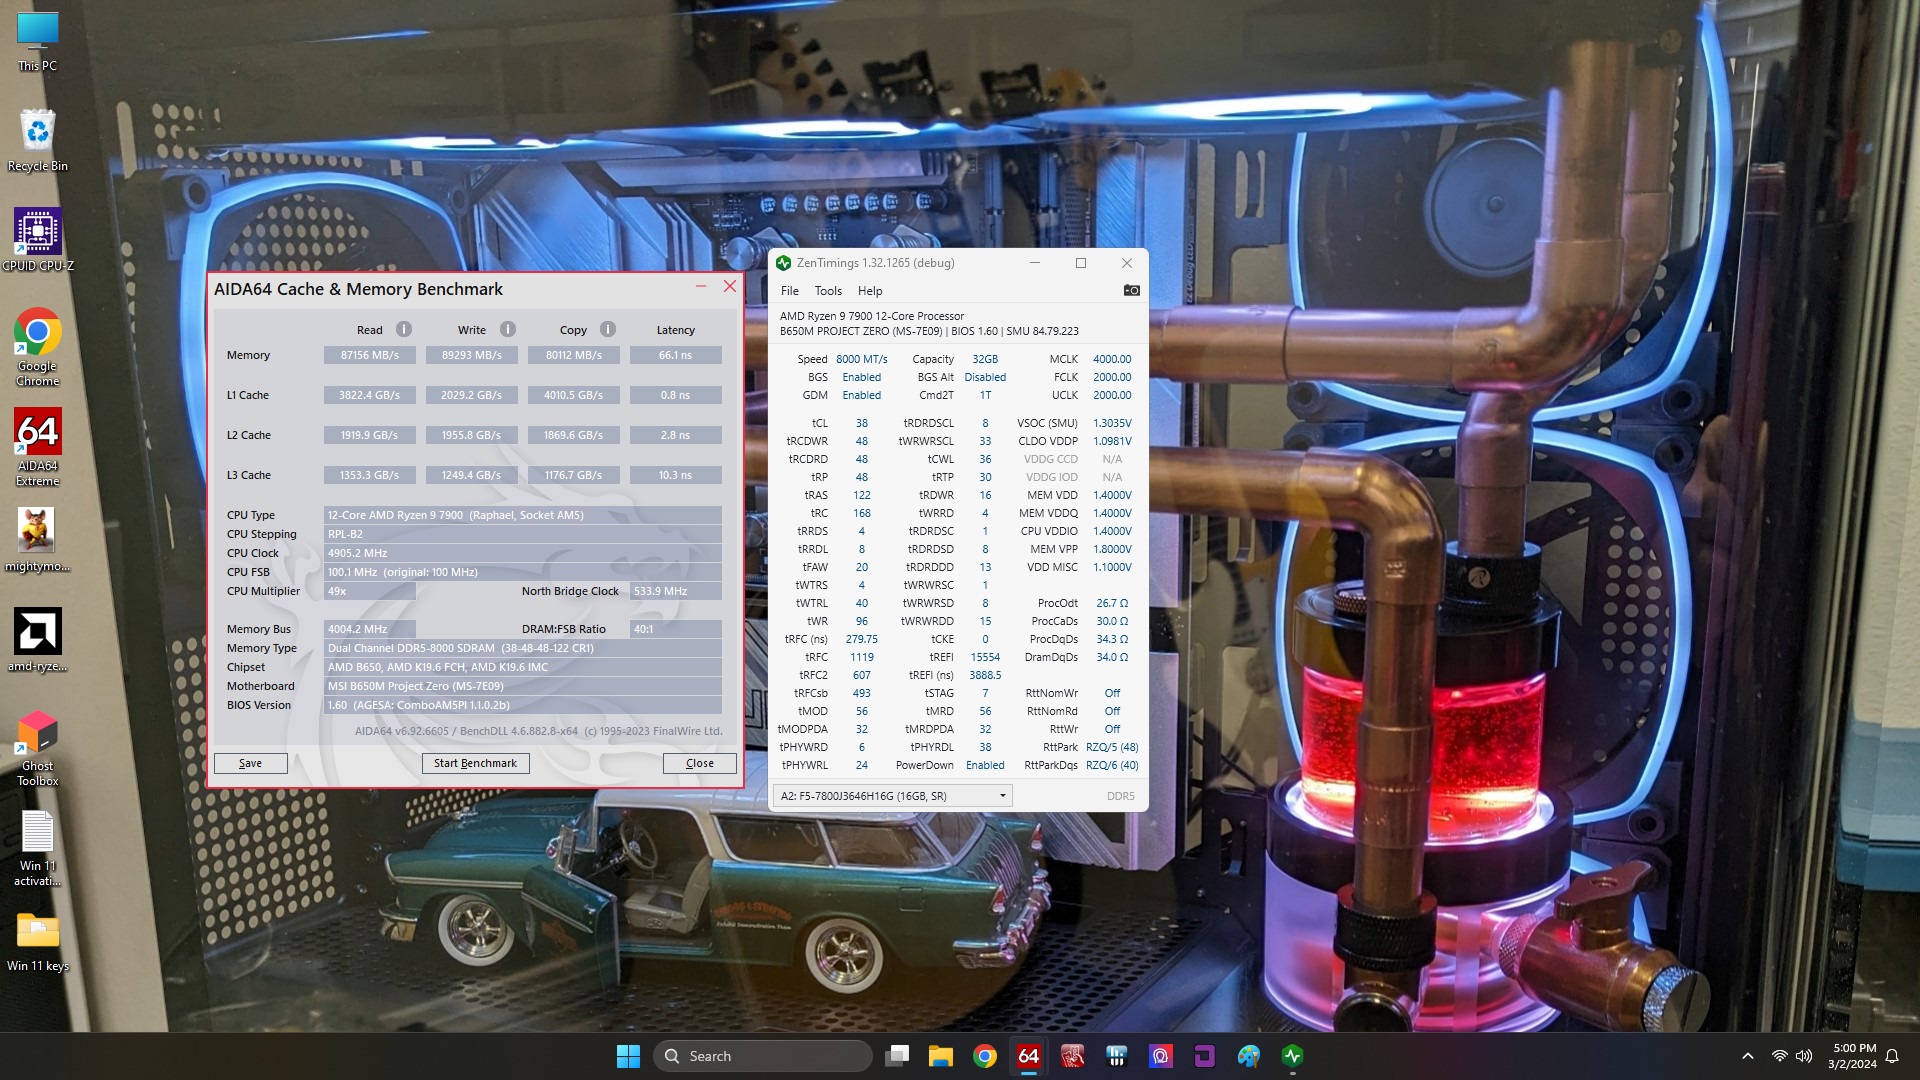This screenshot has width=1920, height=1080.
Task: Open red taskbar app next to AIDA64
Action: coord(1073,1056)
